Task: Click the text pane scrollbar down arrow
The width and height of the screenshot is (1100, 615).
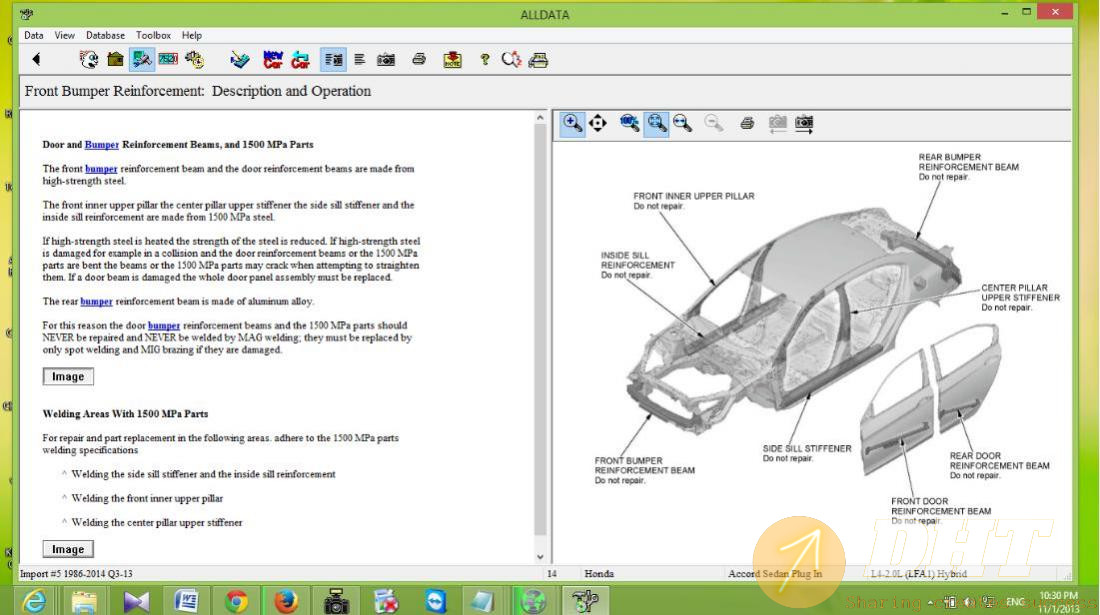Action: (x=541, y=556)
